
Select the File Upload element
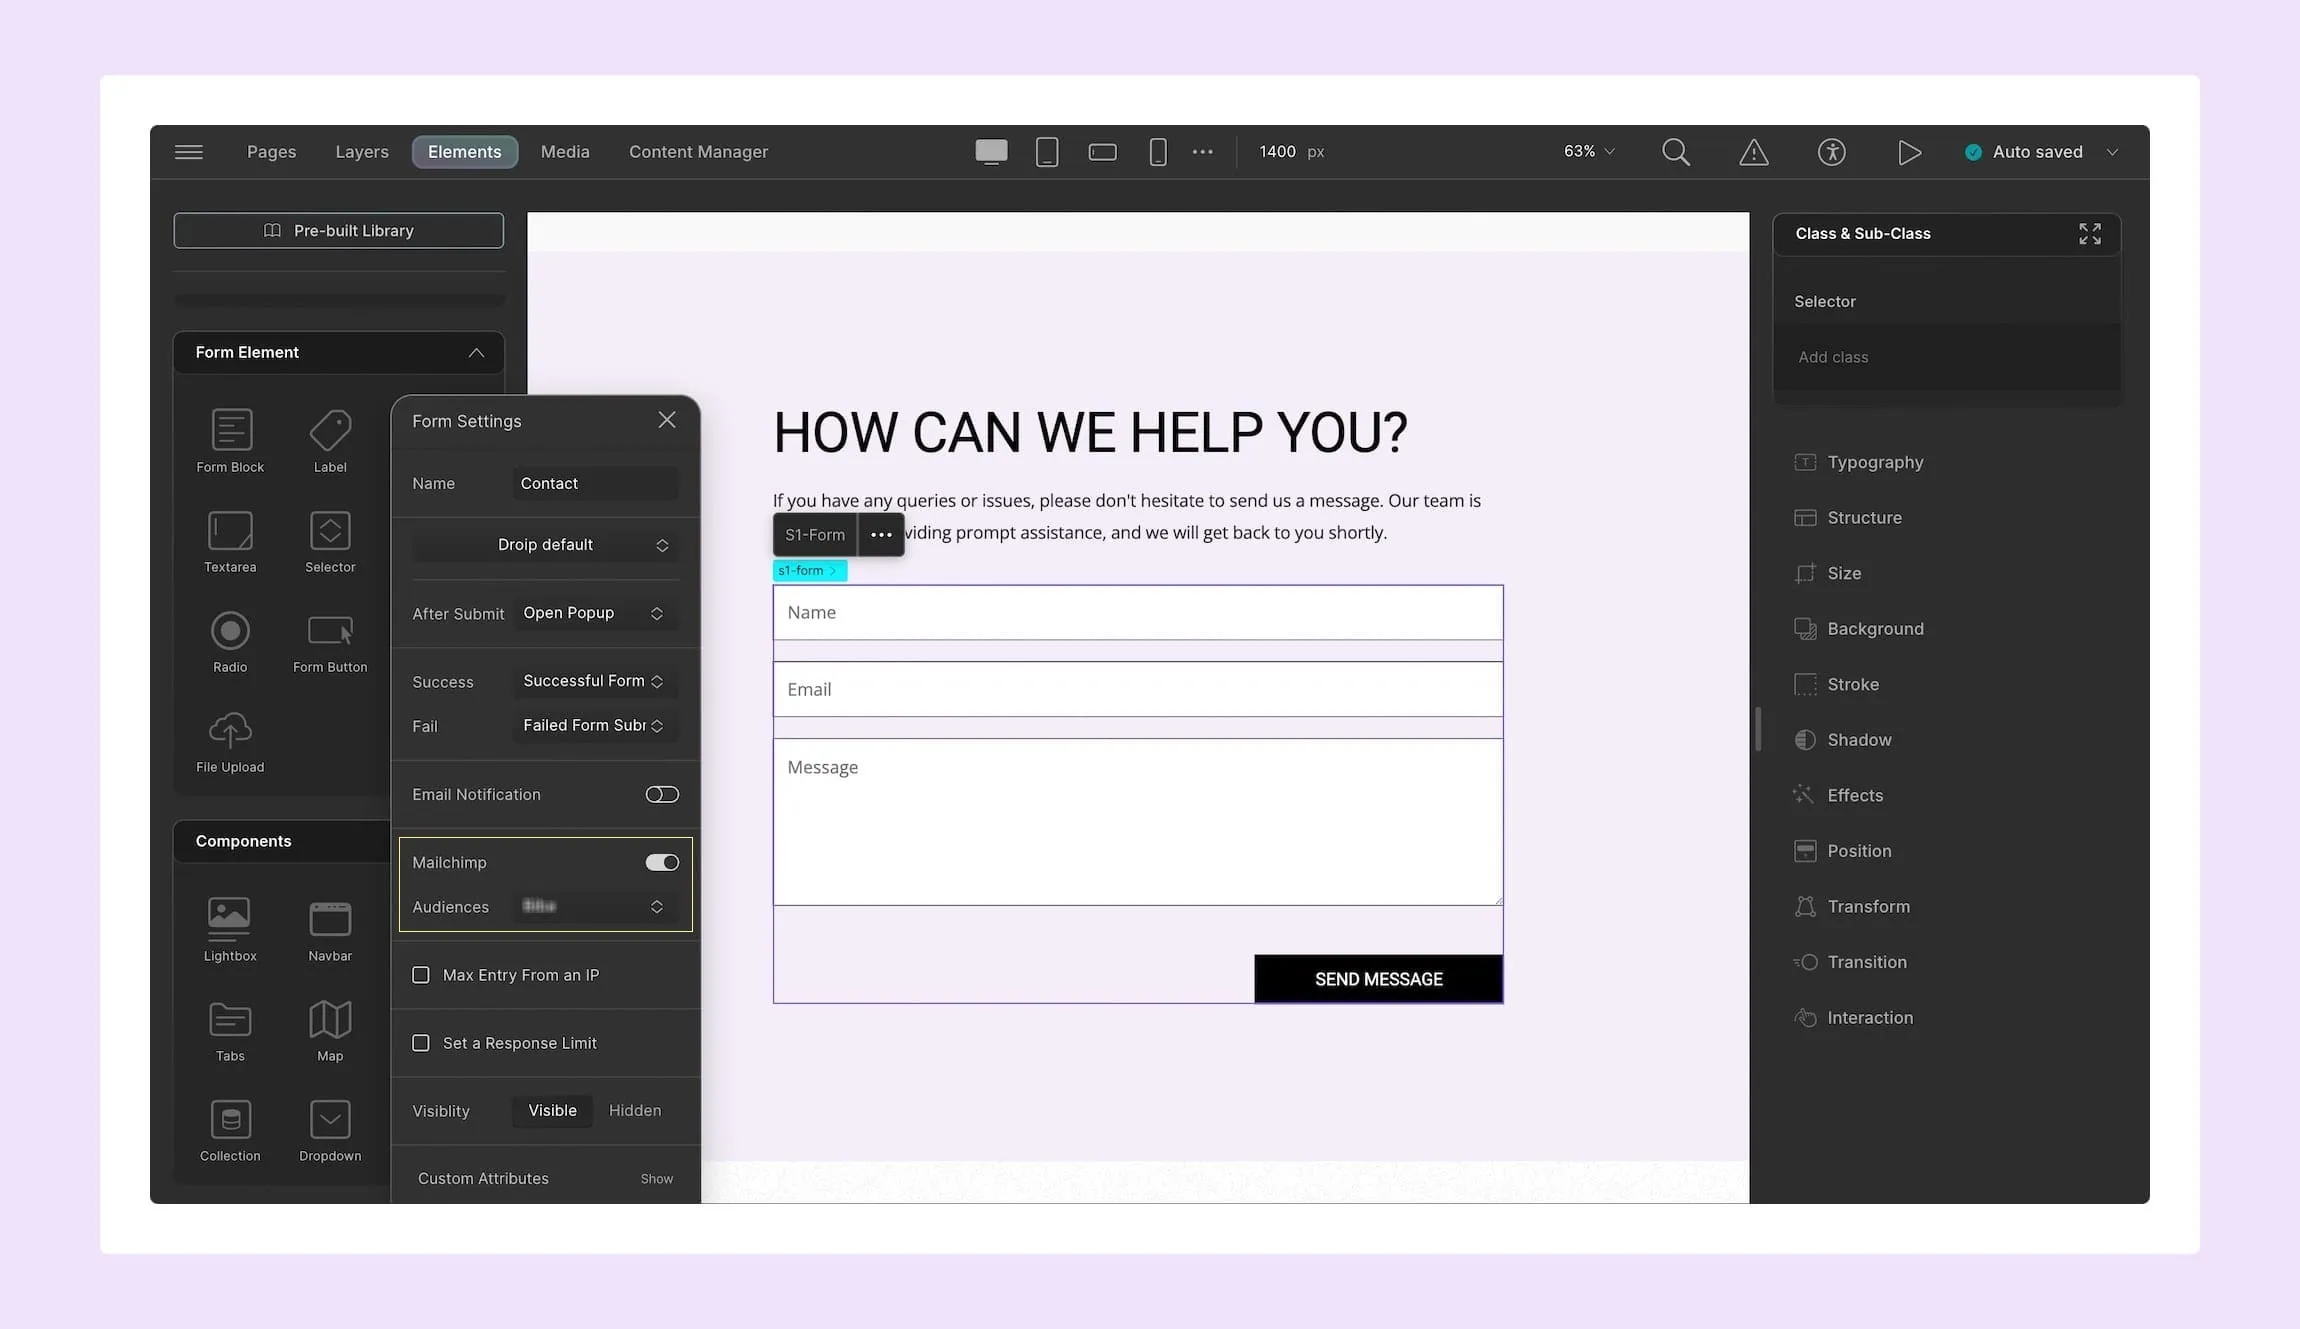pyautogui.click(x=230, y=741)
